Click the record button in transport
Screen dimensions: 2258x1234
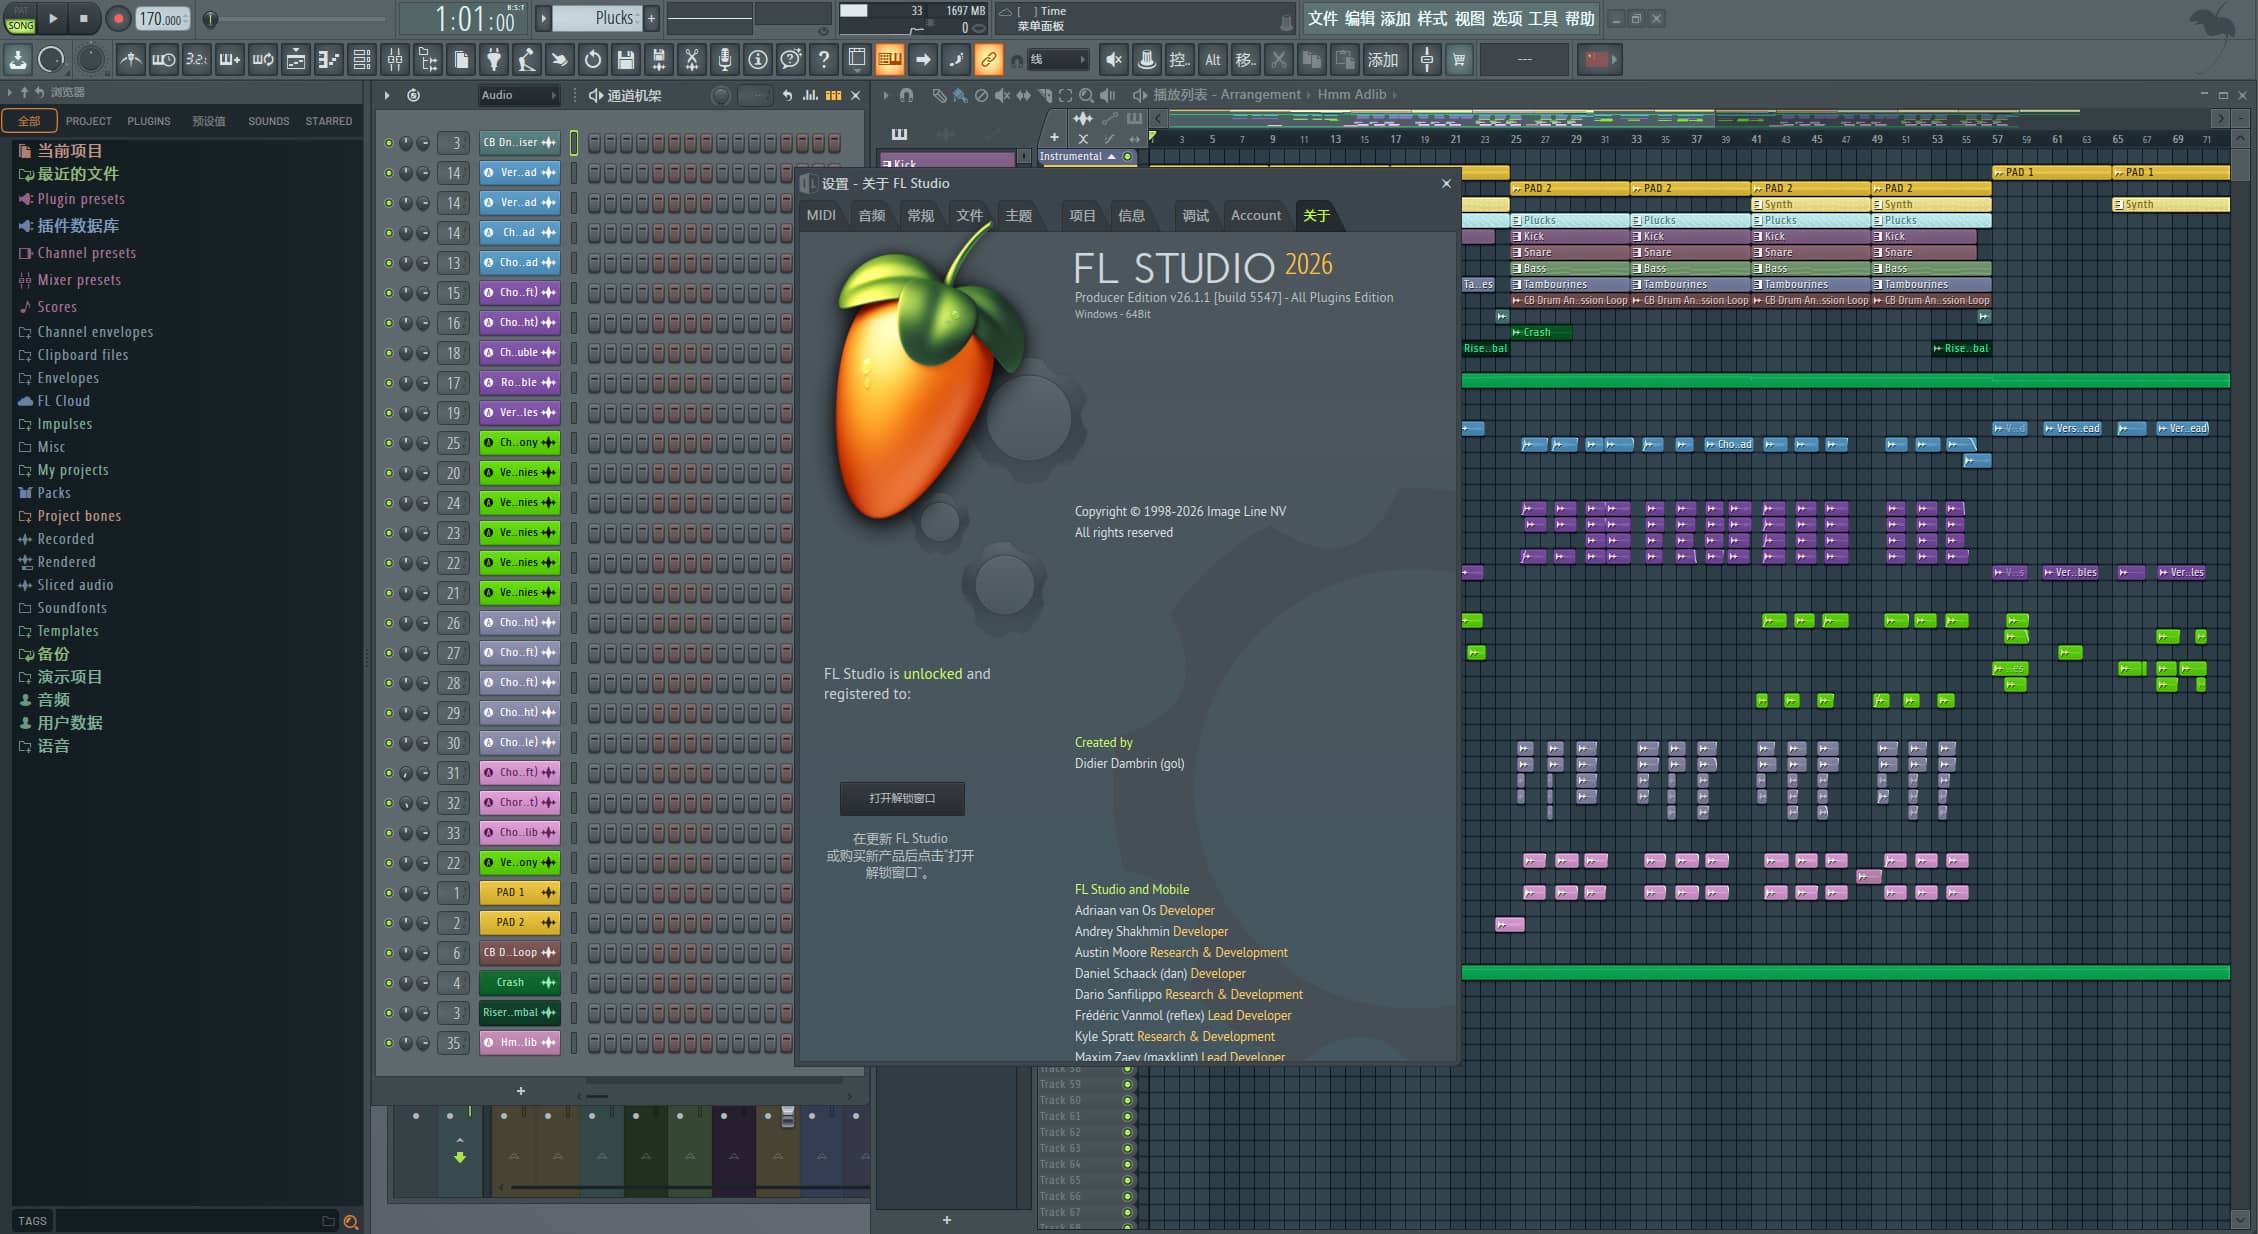pyautogui.click(x=117, y=18)
